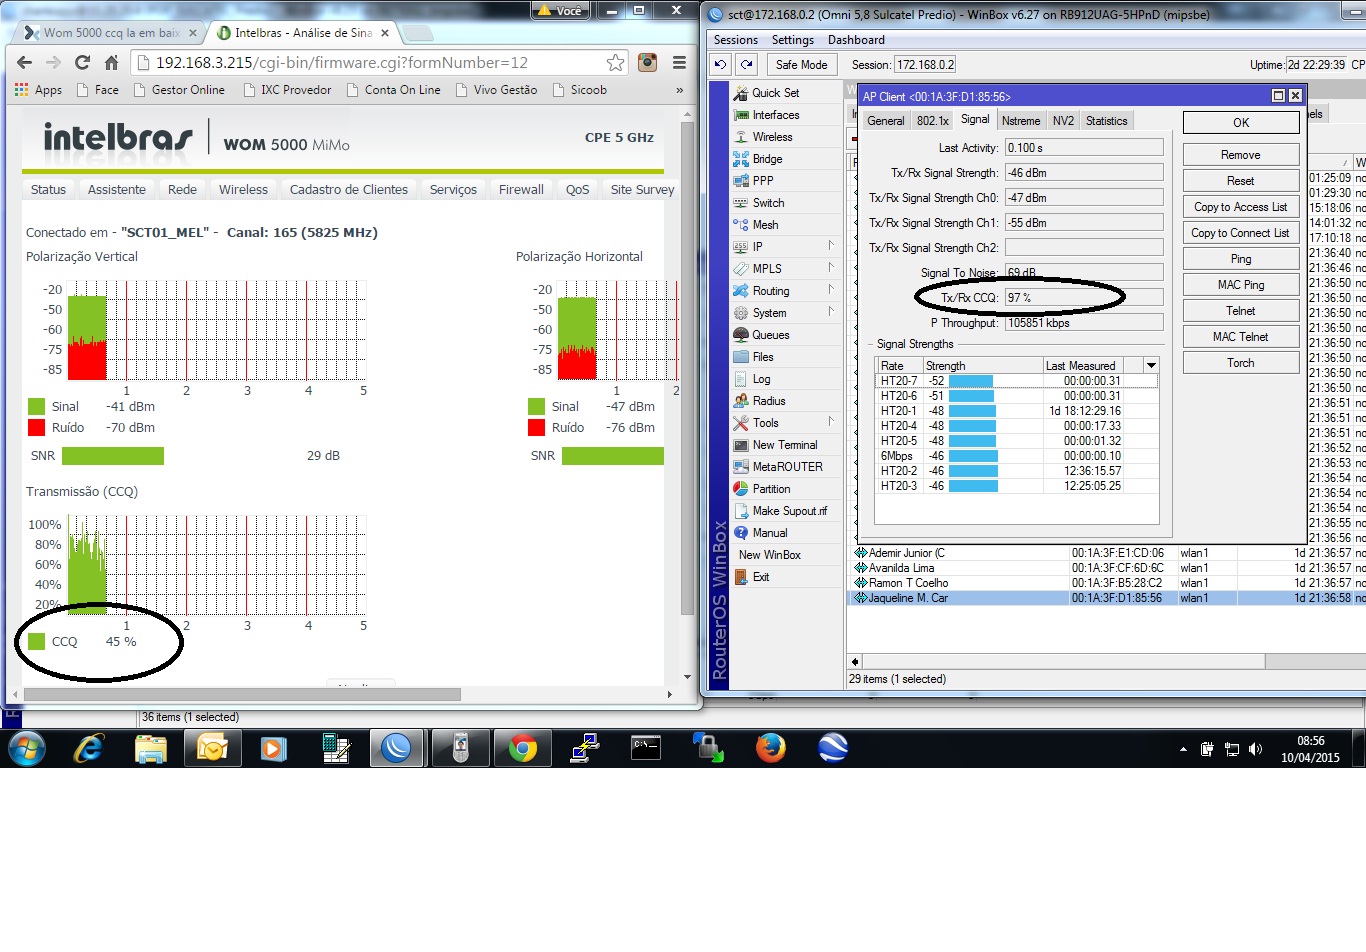This screenshot has width=1366, height=952.
Task: Switch to 802.1x tab in AP Client
Action: pos(933,121)
